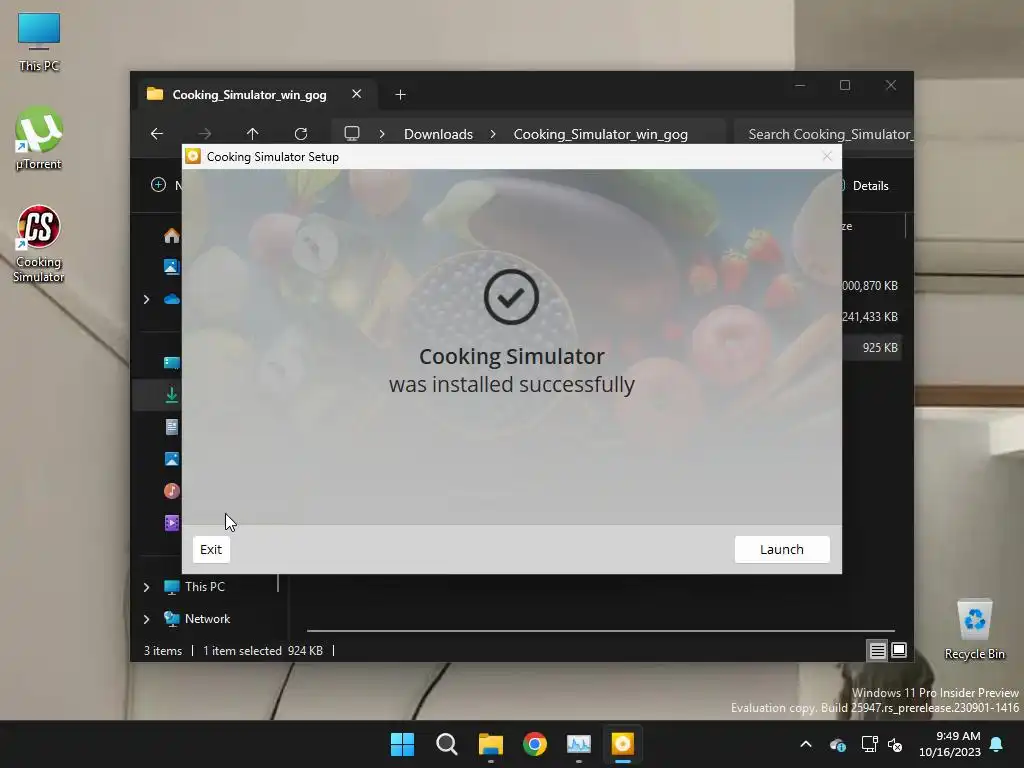Open the notifications bell

tap(997, 744)
